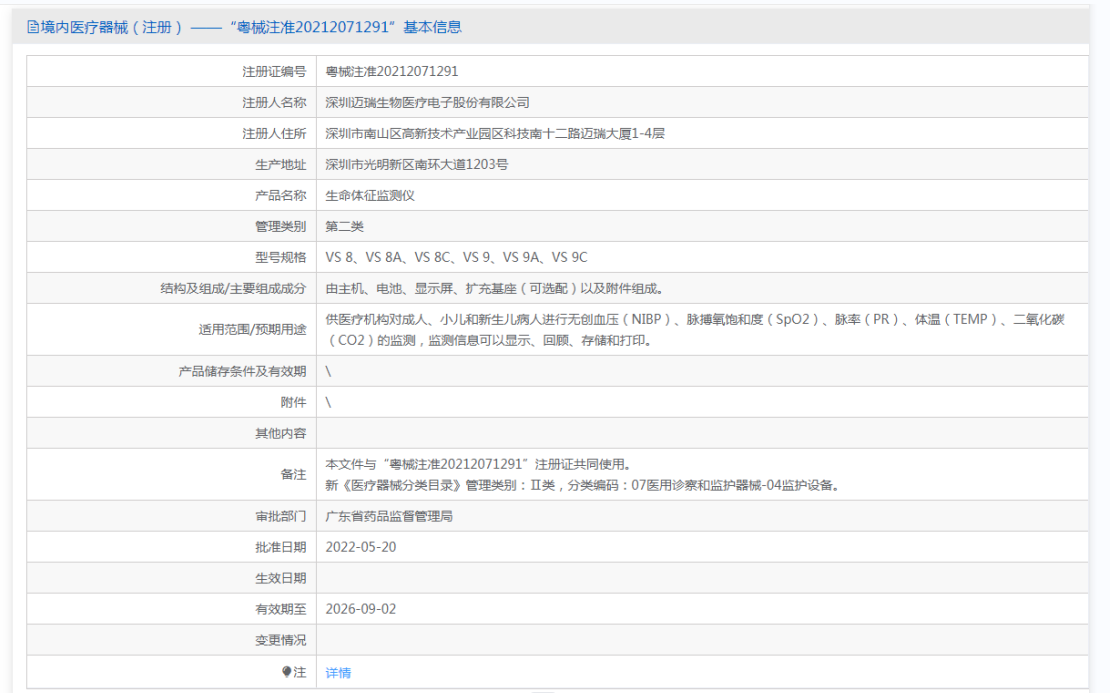Click the 备注 label

[293, 474]
